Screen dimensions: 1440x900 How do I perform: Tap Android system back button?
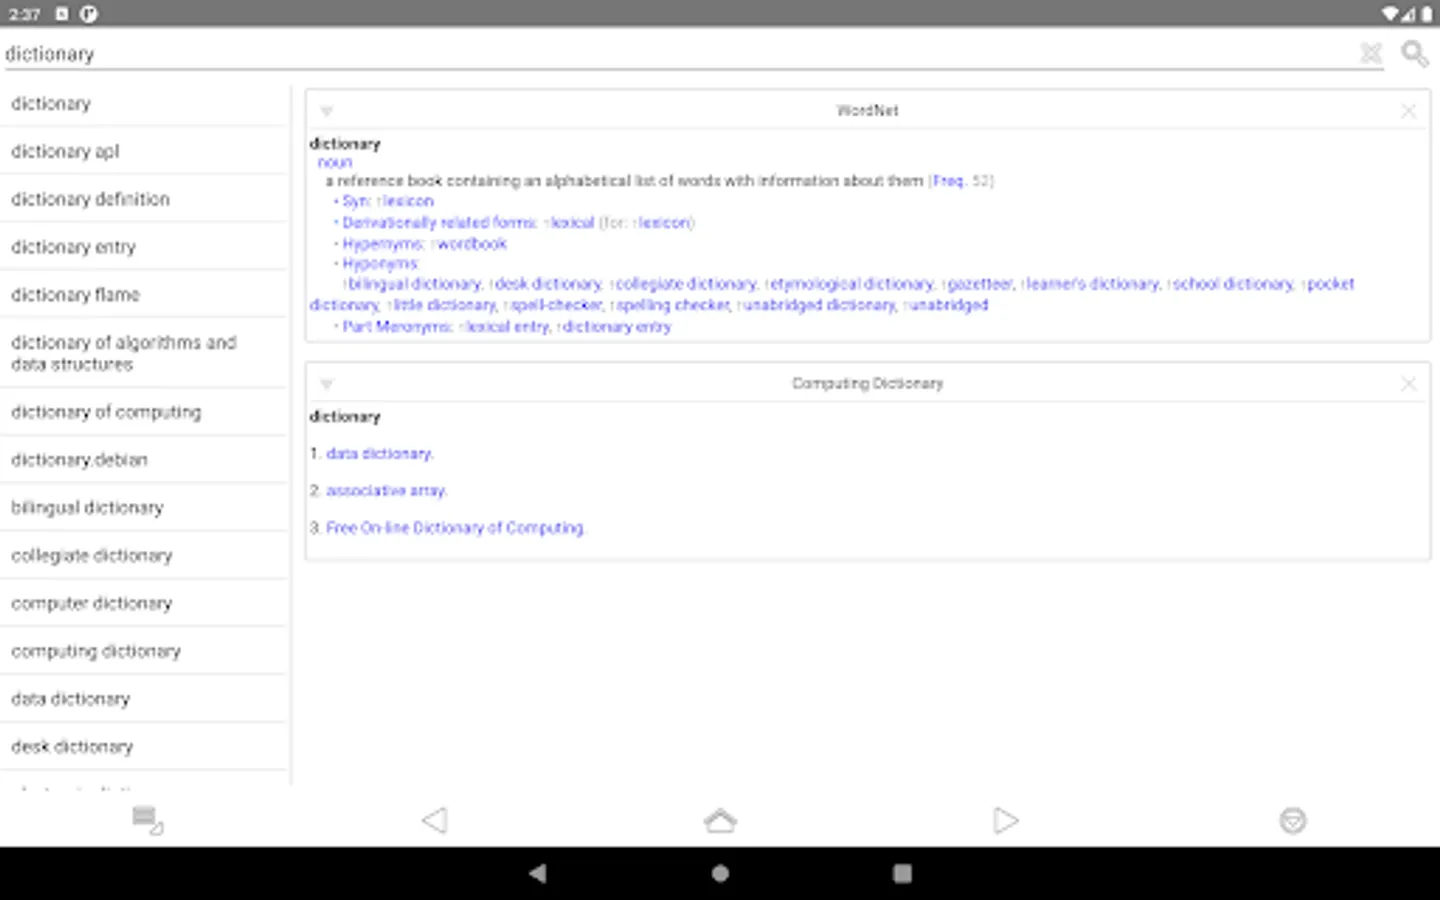(538, 873)
